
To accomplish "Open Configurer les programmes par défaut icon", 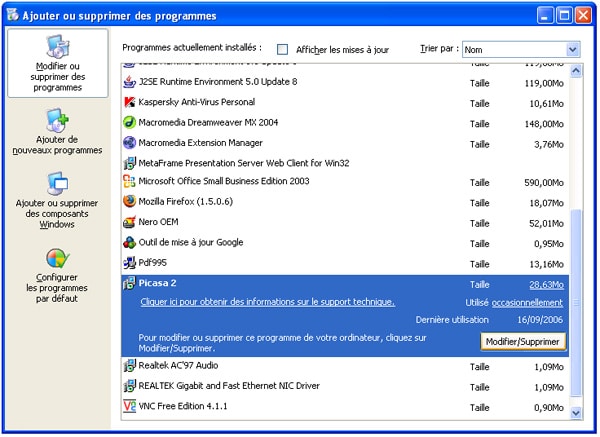I will click(57, 258).
